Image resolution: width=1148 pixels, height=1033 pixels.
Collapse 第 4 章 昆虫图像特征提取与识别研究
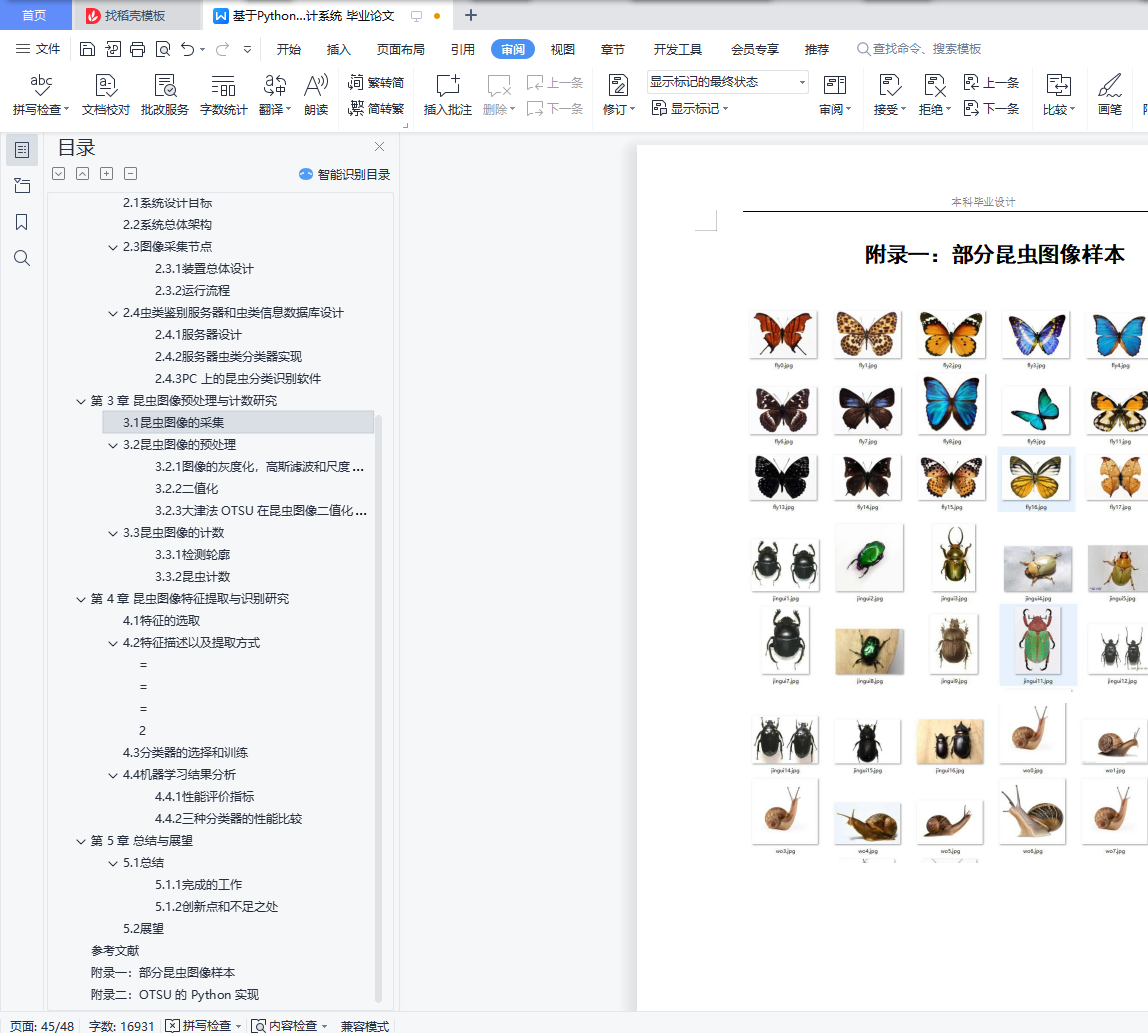81,599
